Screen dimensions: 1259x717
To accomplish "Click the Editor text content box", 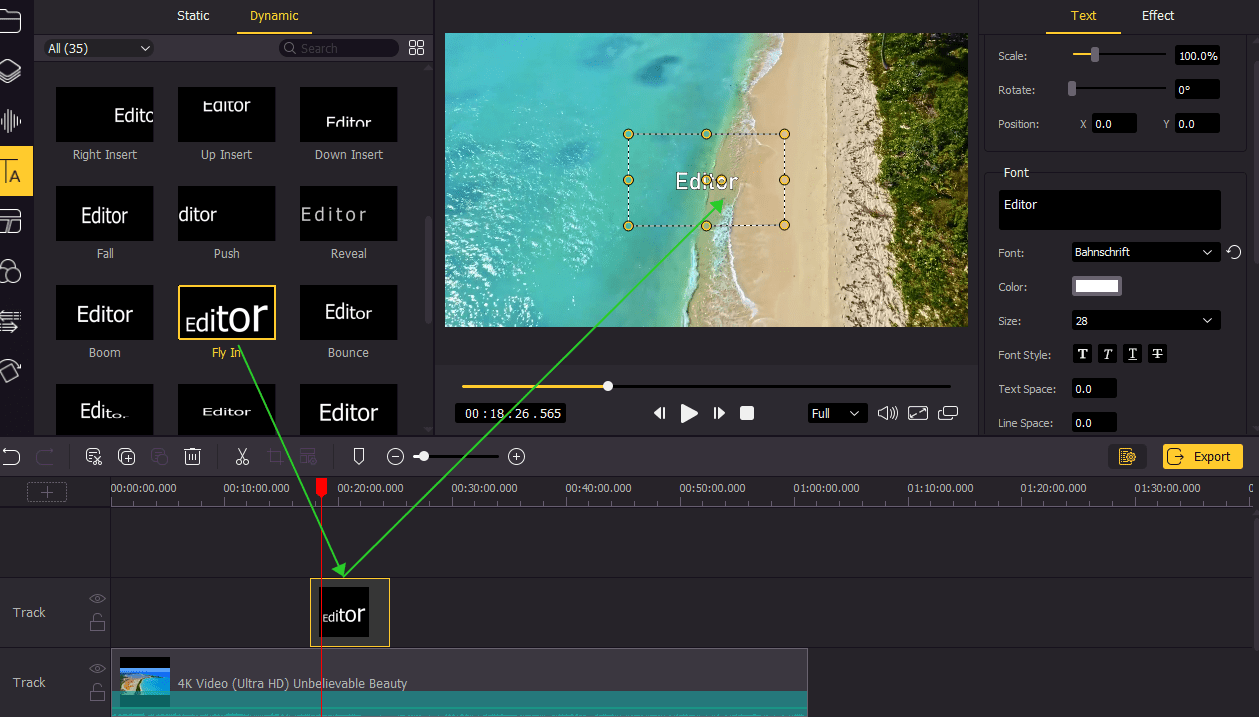I will click(x=1109, y=210).
